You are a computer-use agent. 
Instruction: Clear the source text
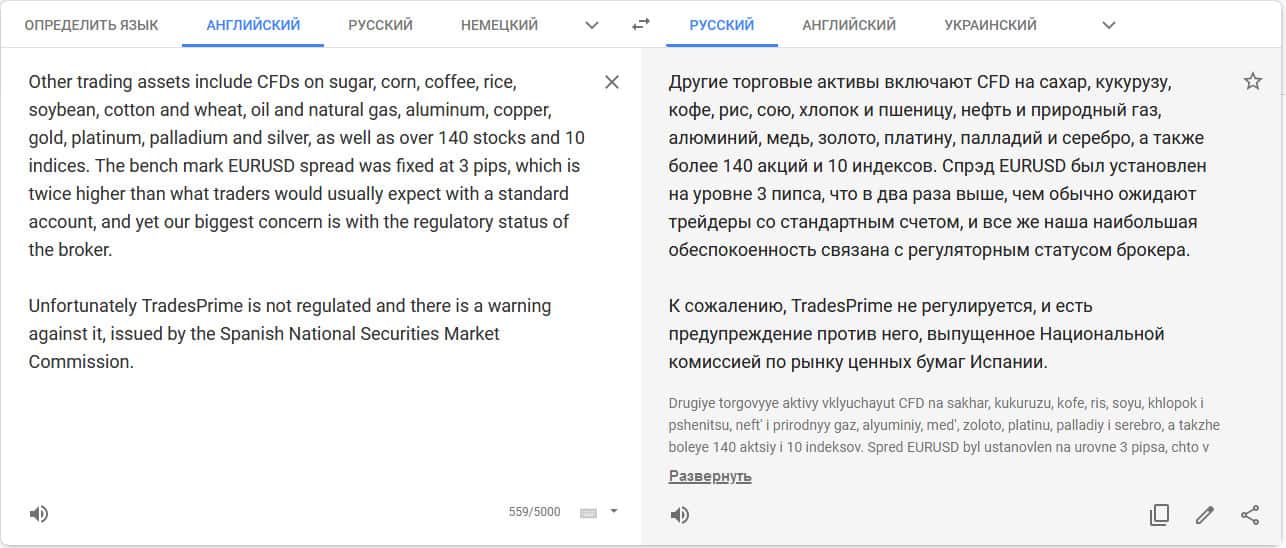point(612,82)
